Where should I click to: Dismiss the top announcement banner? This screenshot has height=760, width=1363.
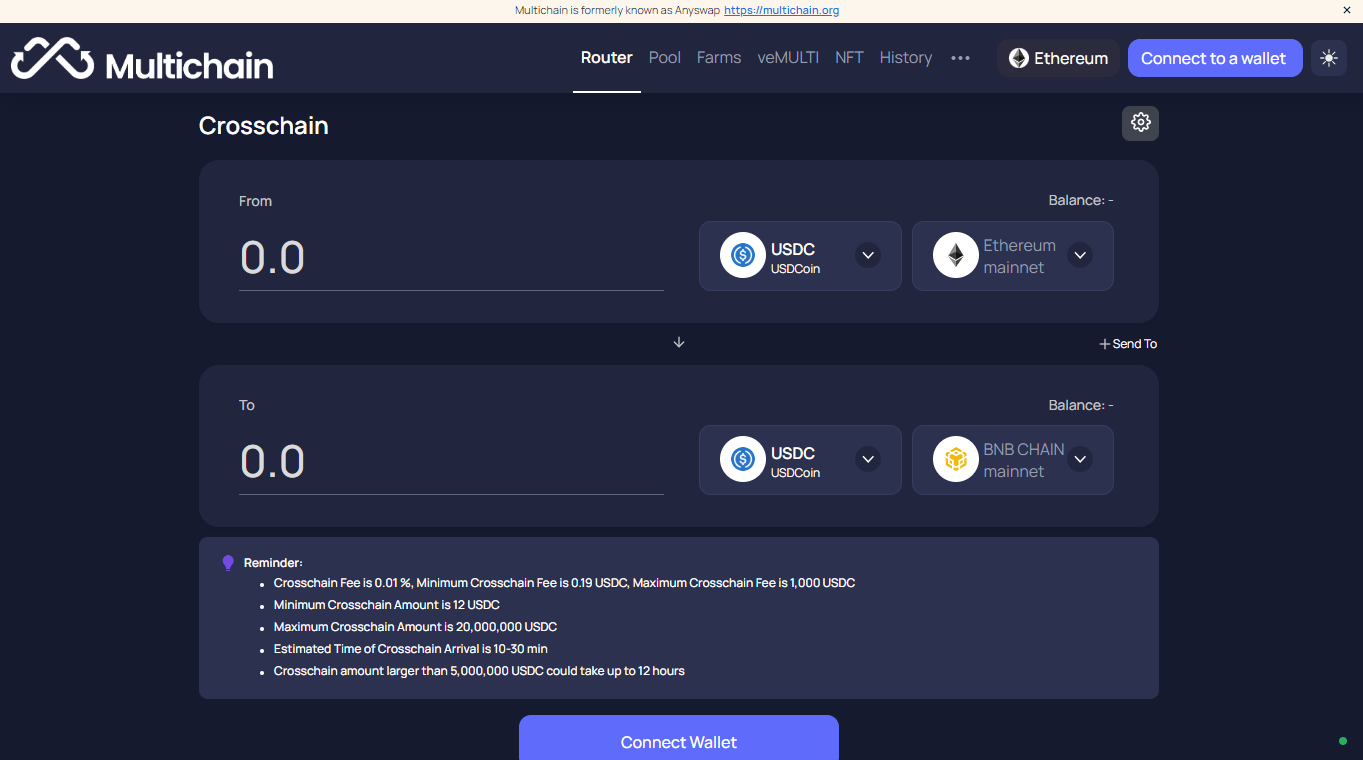coord(1346,10)
